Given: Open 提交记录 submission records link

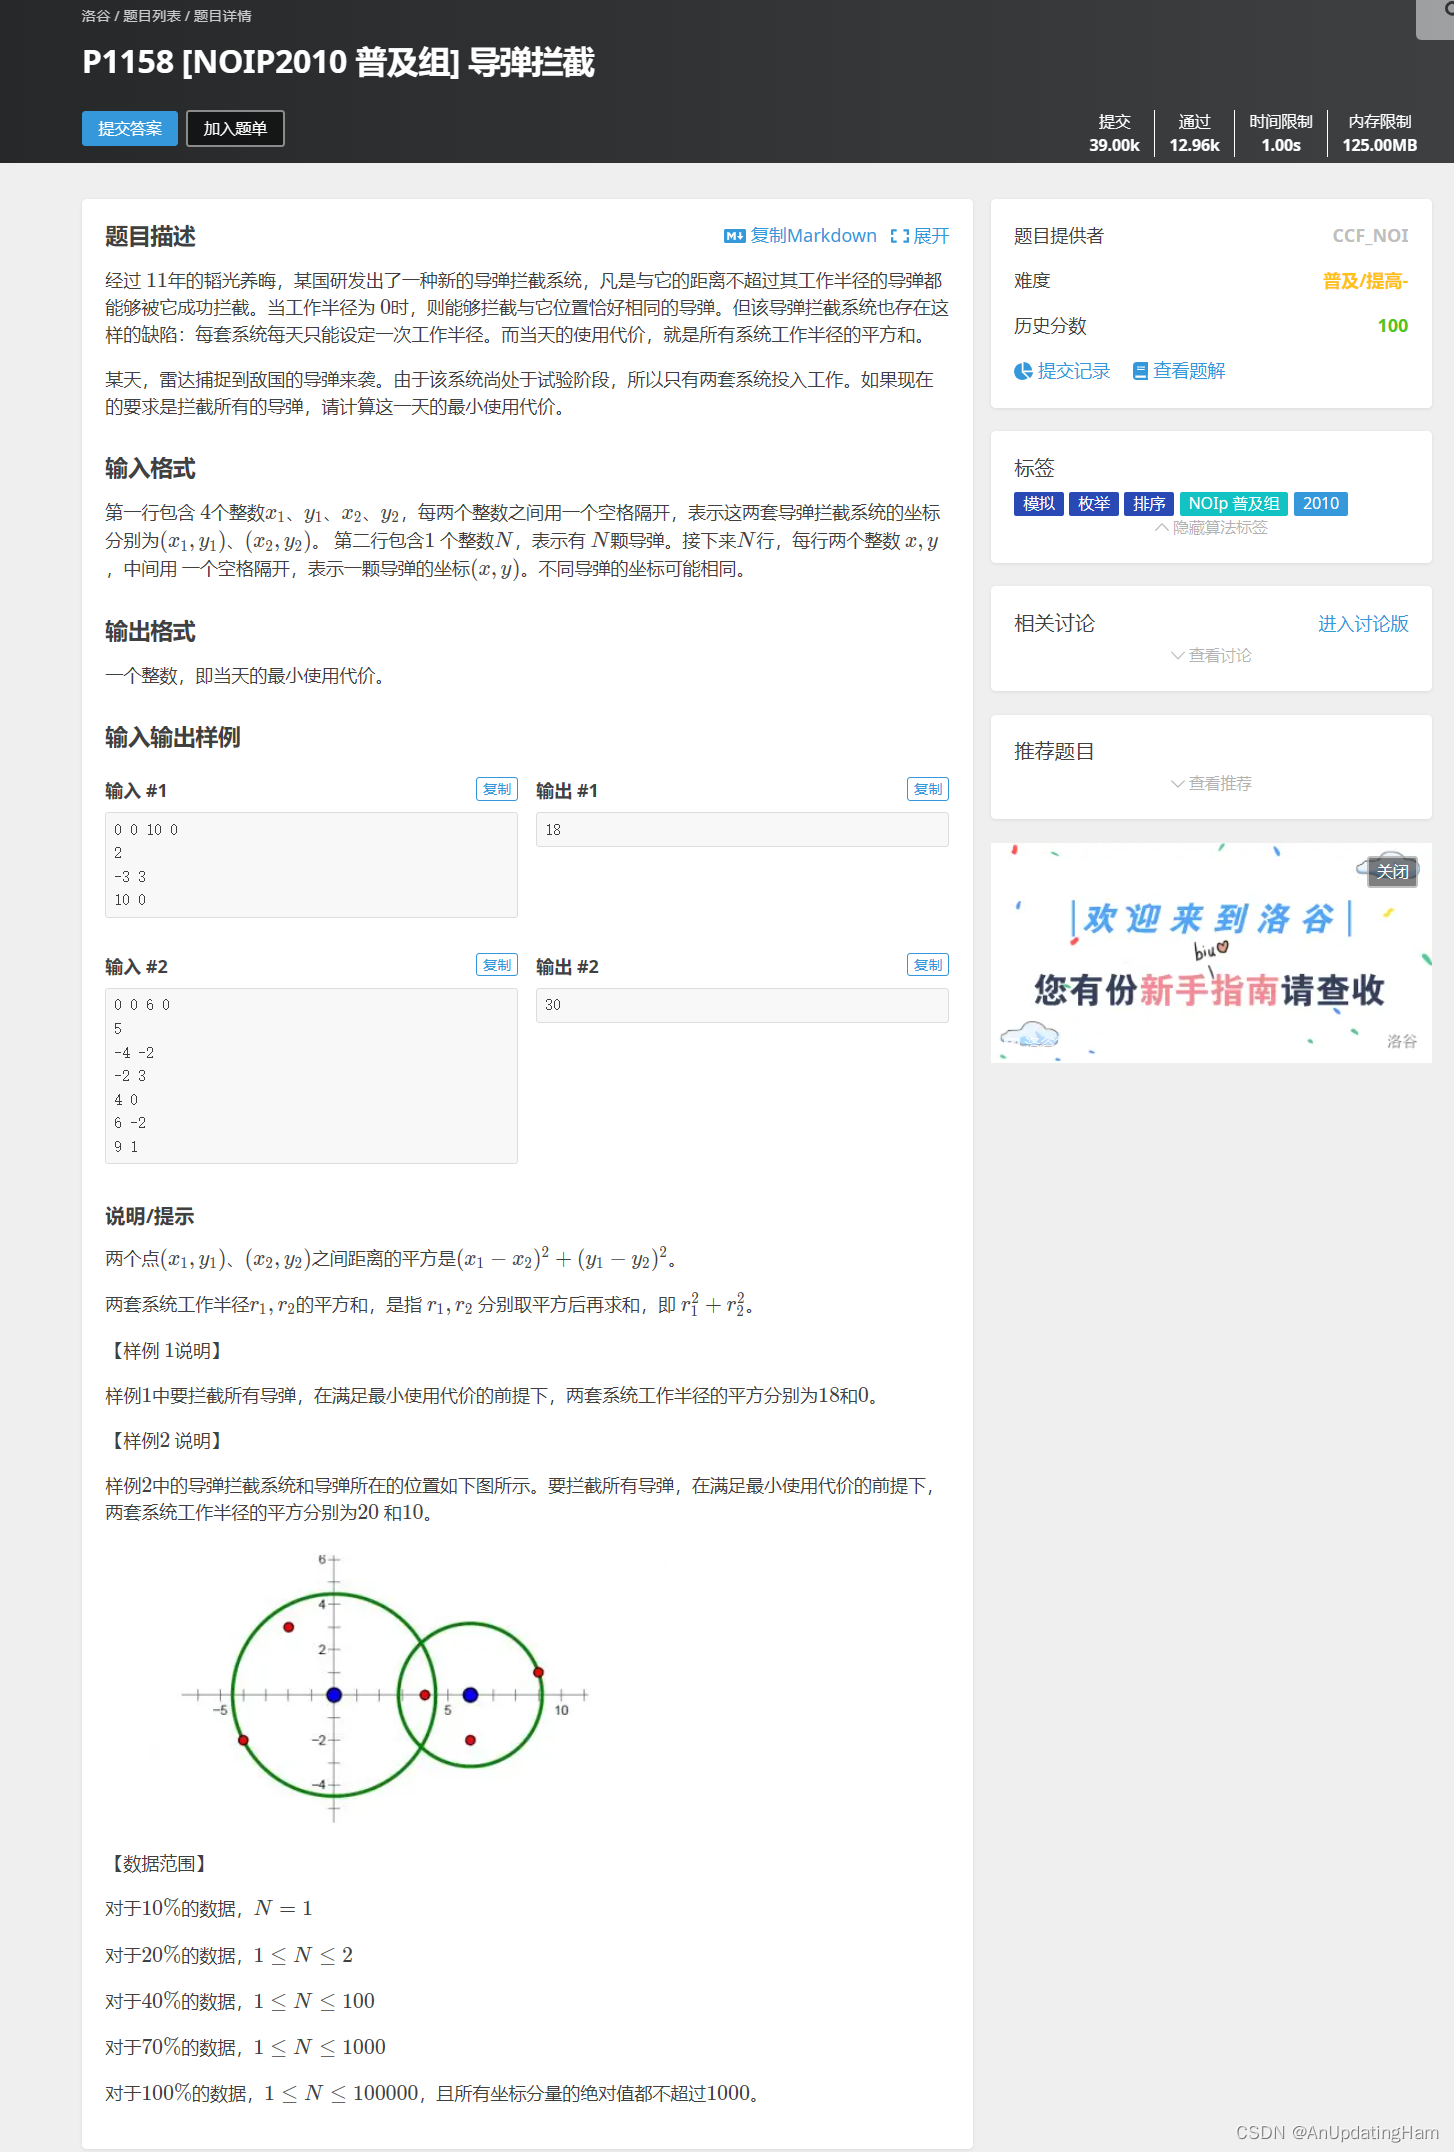Looking at the screenshot, I should tap(1074, 371).
